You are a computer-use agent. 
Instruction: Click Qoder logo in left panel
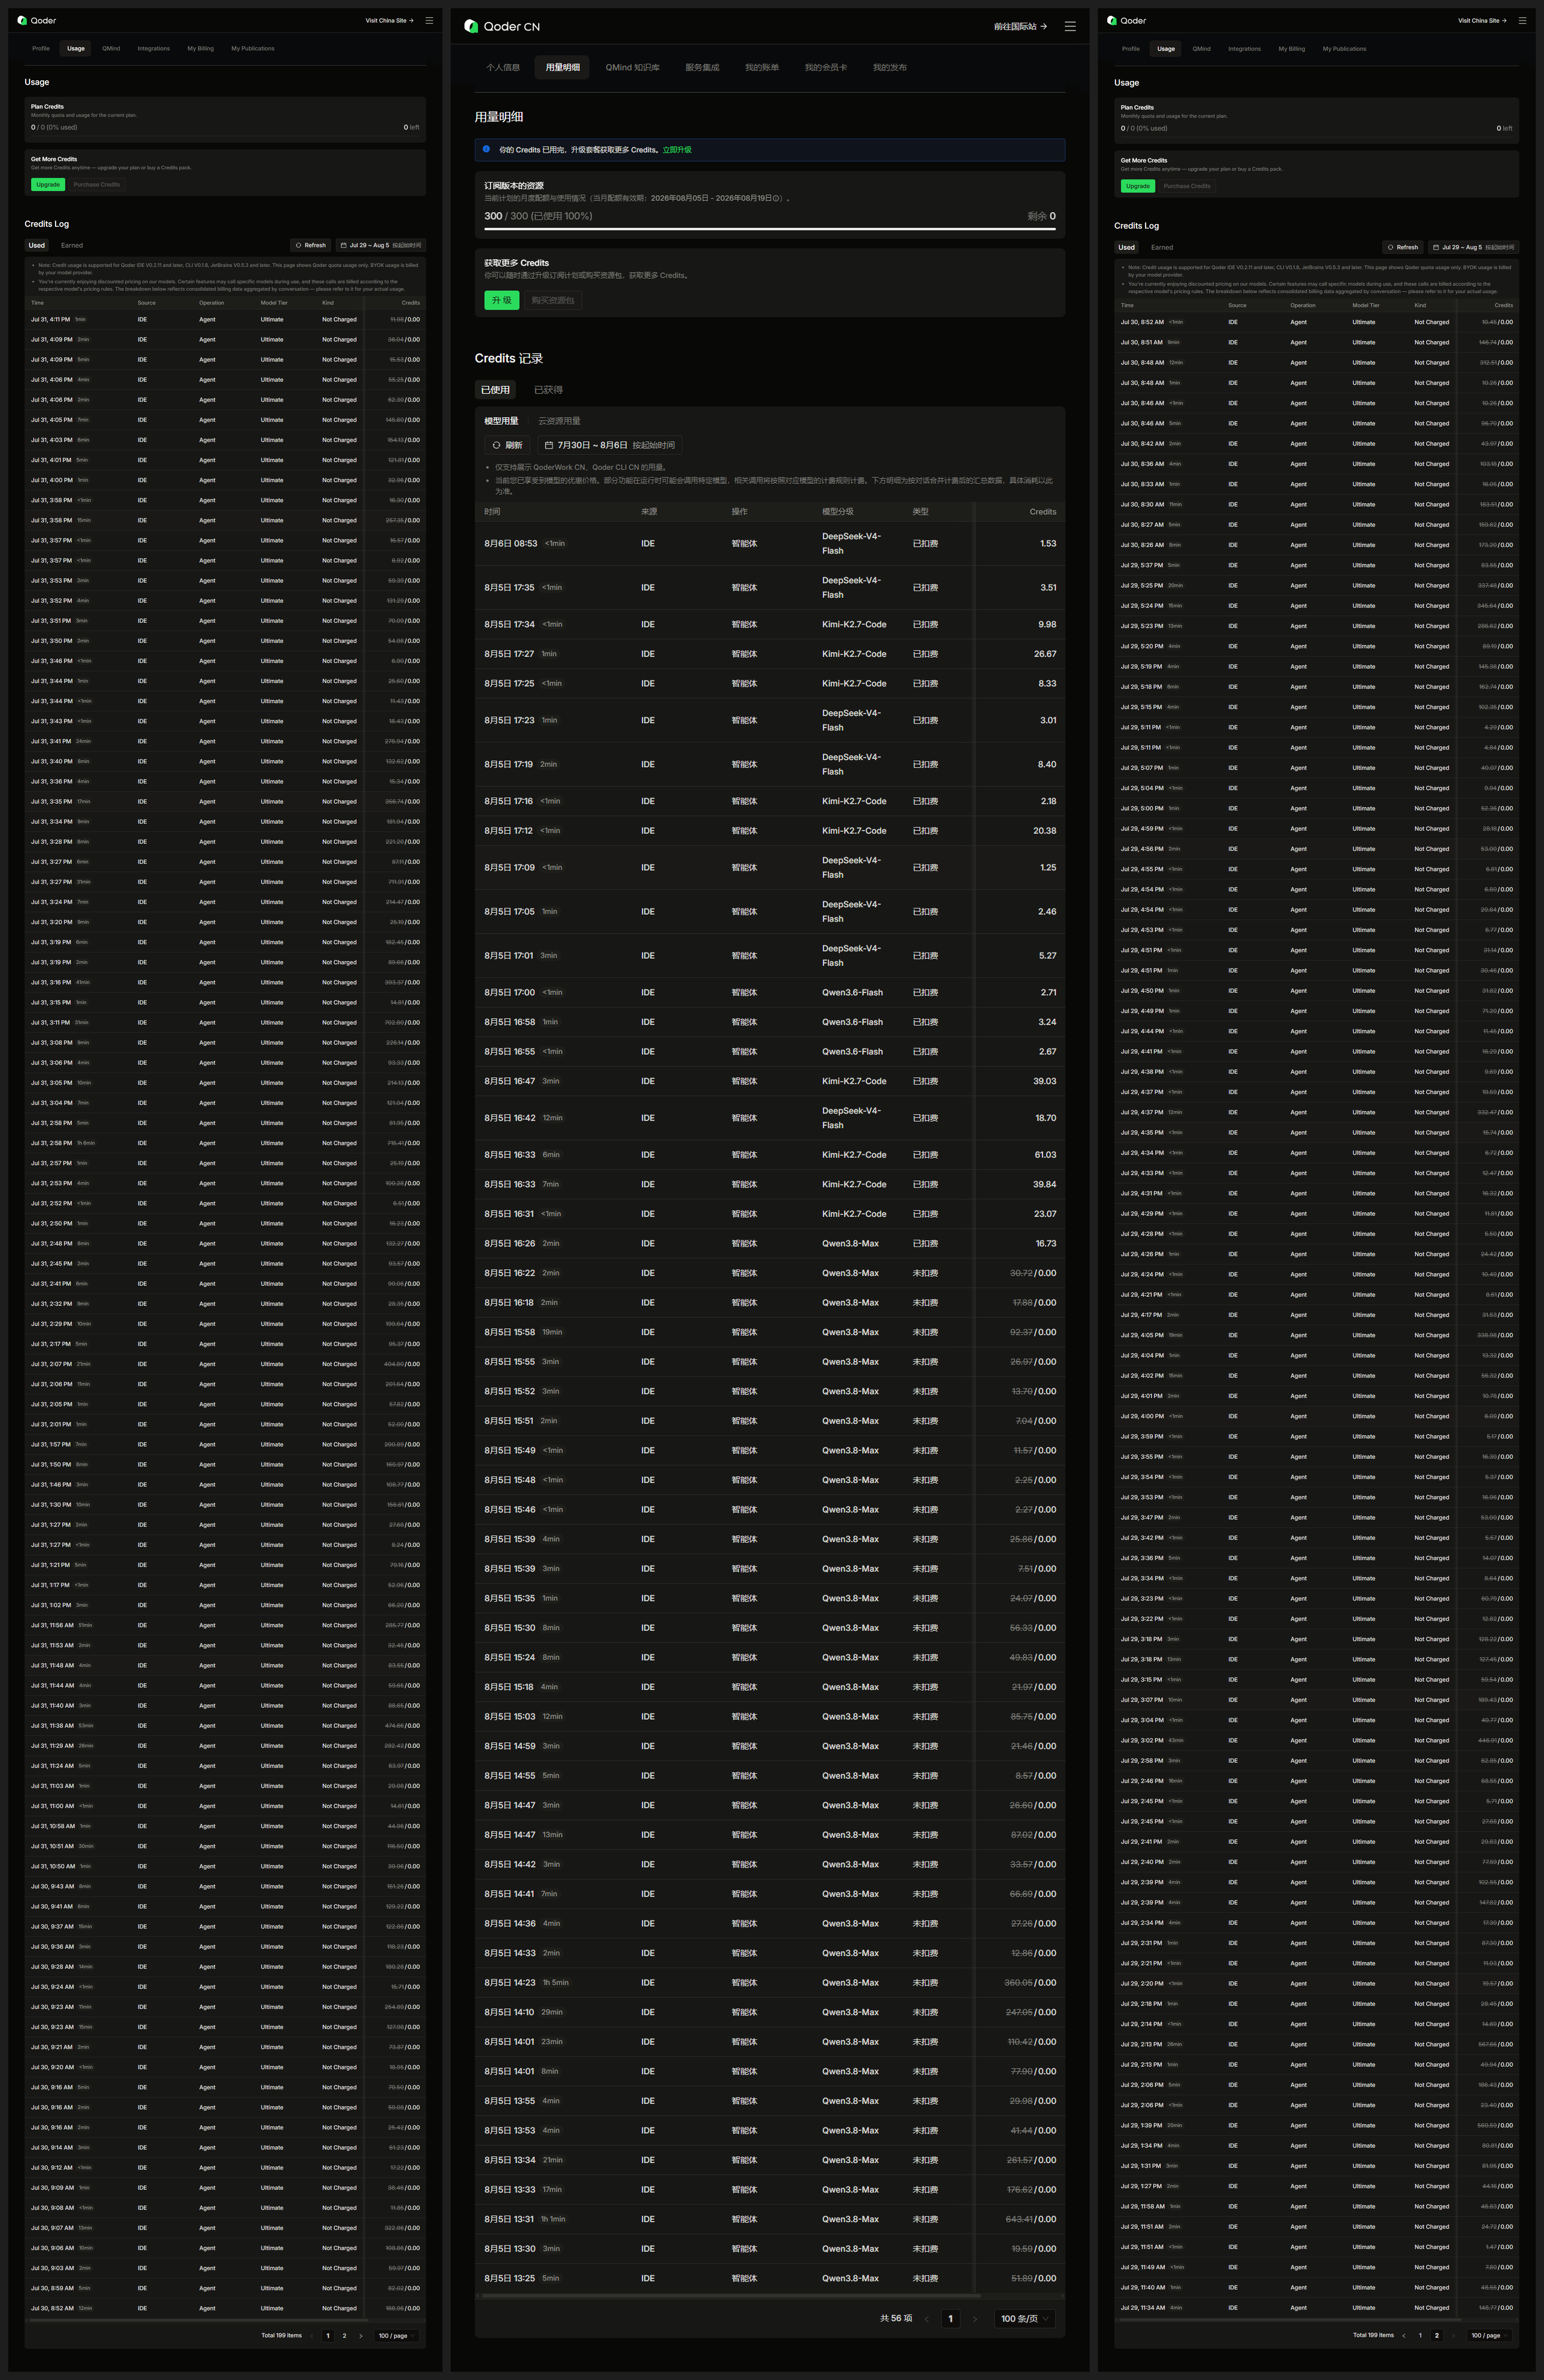pos(37,20)
